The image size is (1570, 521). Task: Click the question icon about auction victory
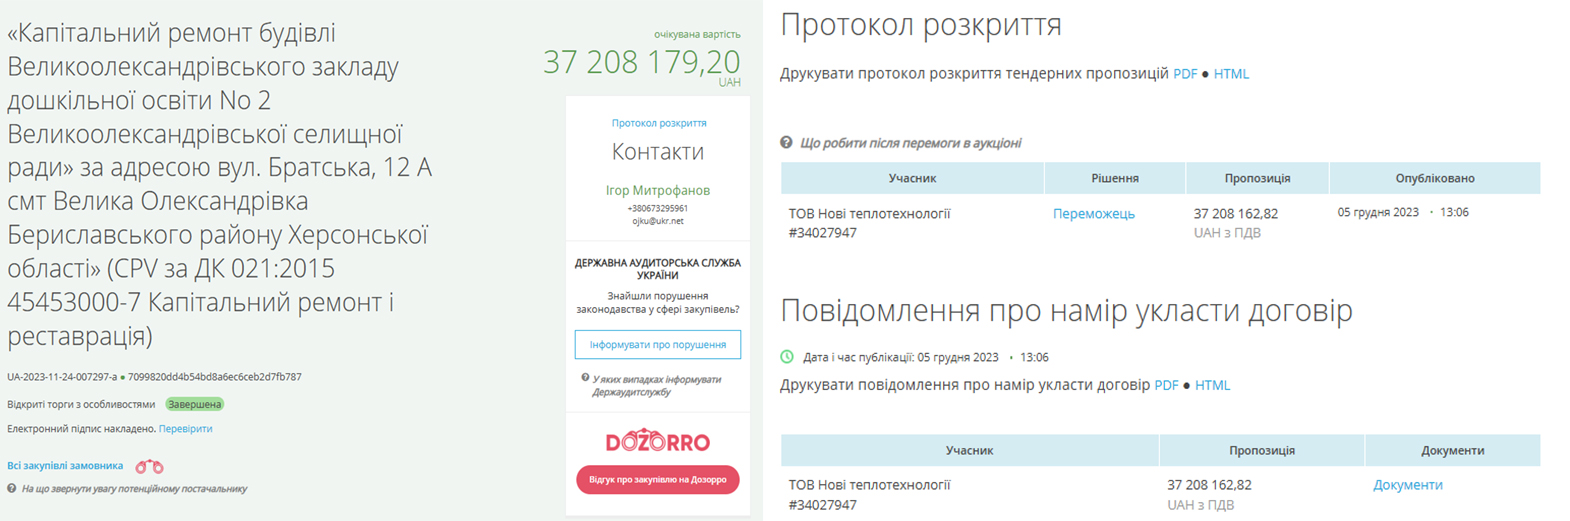[x=786, y=143]
